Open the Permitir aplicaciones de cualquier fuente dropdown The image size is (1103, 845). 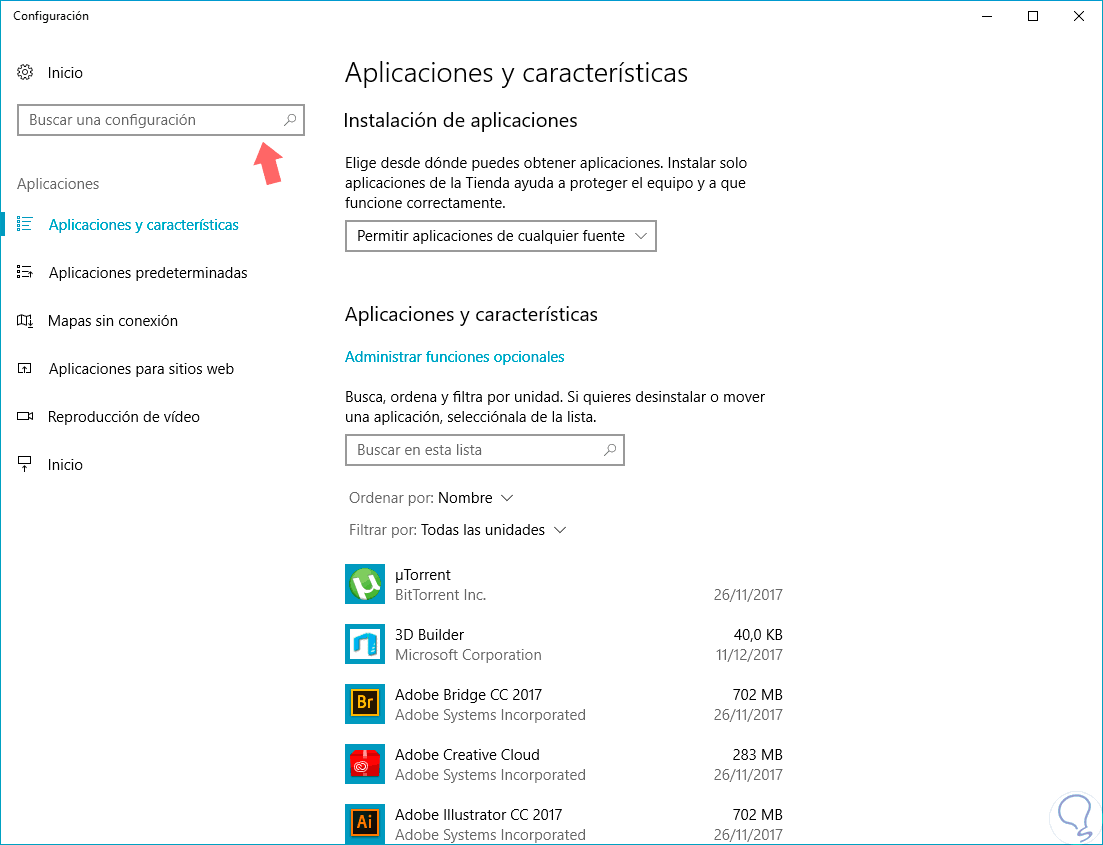click(501, 236)
